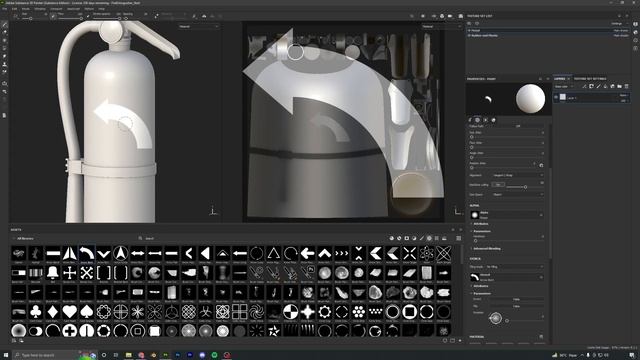Click the add folder icon in Layers
Viewport: 640px width, 360px height.
(620, 87)
